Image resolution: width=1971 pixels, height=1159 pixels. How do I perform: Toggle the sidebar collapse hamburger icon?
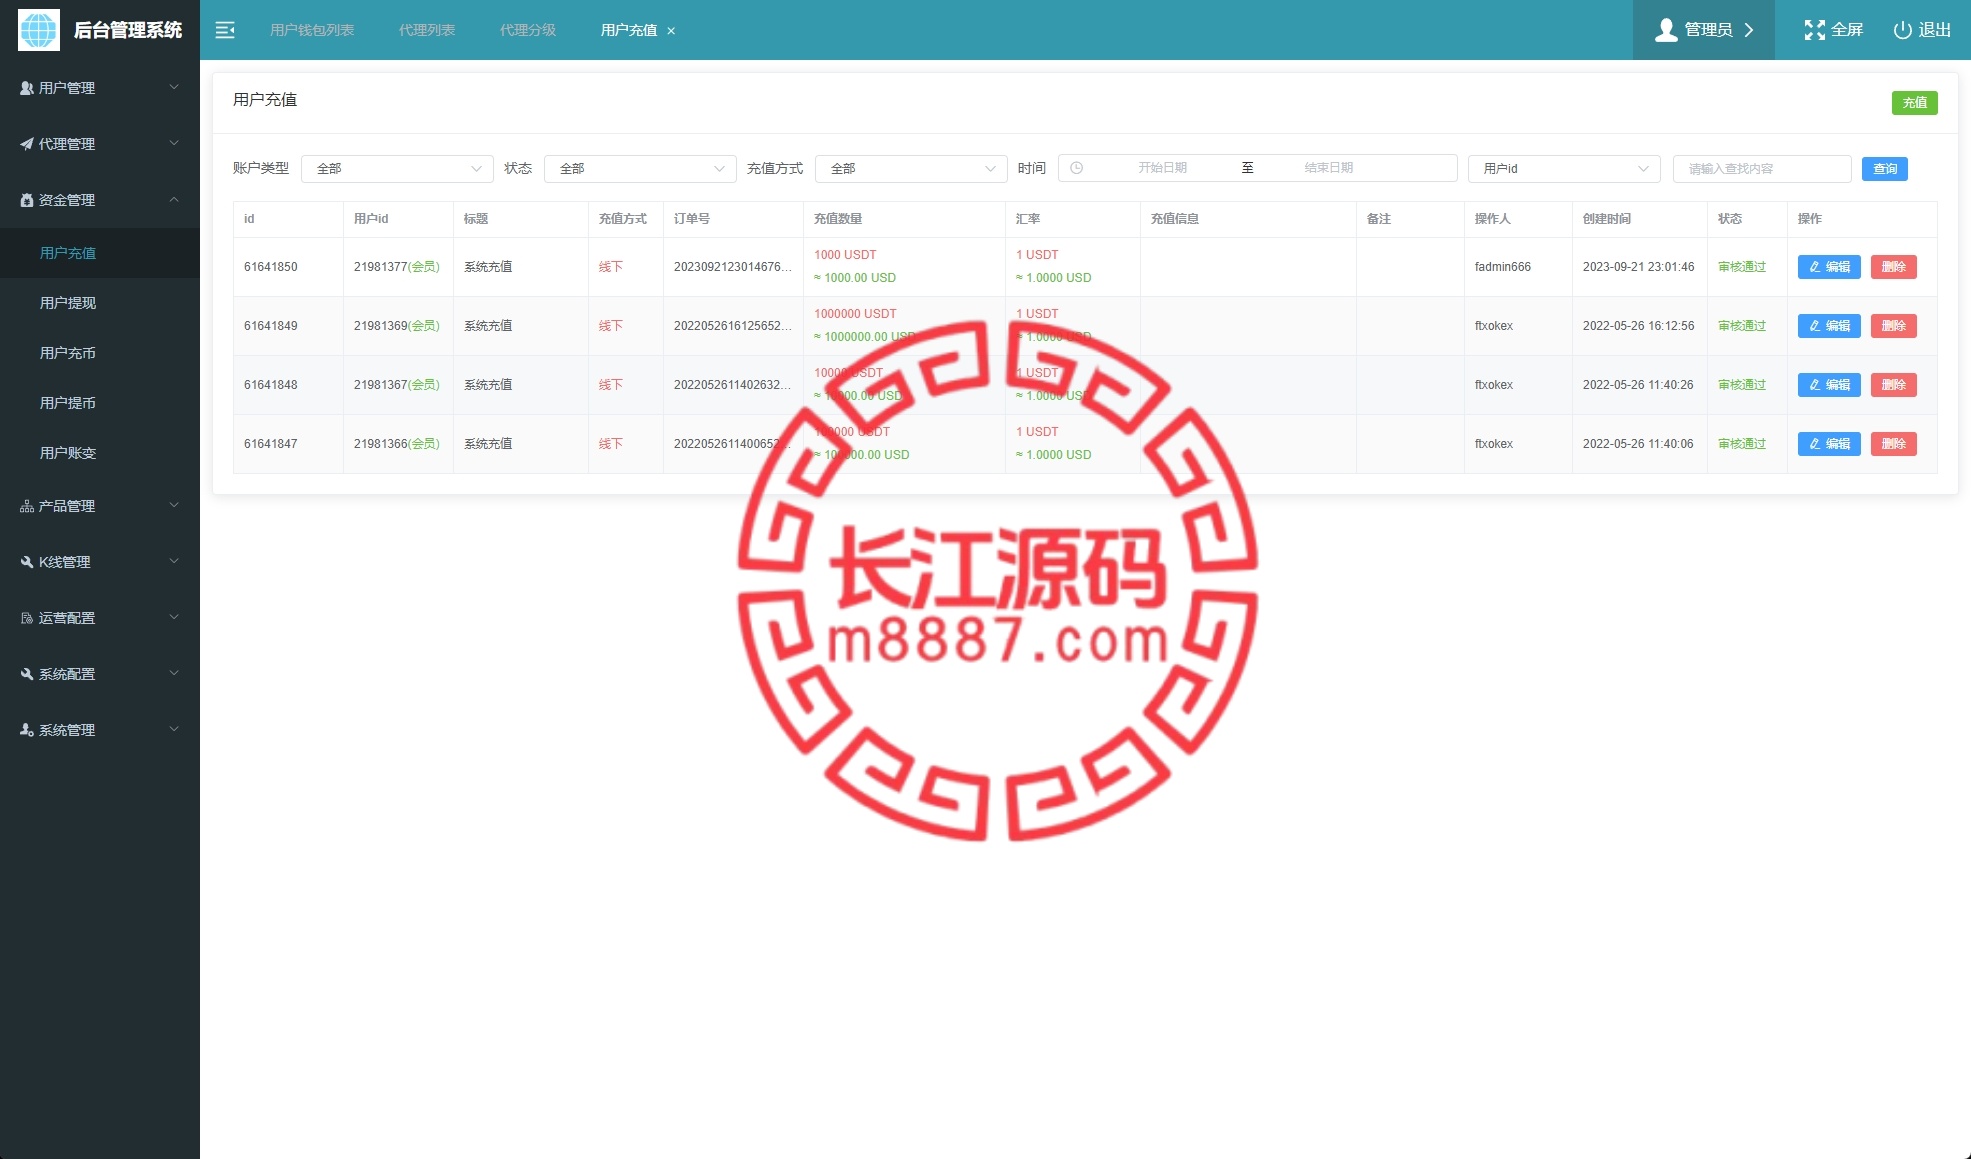tap(225, 30)
